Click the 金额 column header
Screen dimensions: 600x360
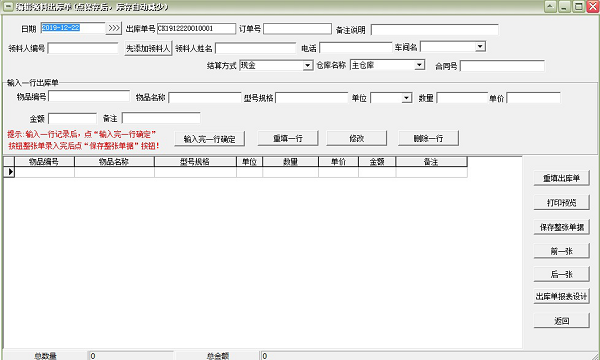point(377,162)
